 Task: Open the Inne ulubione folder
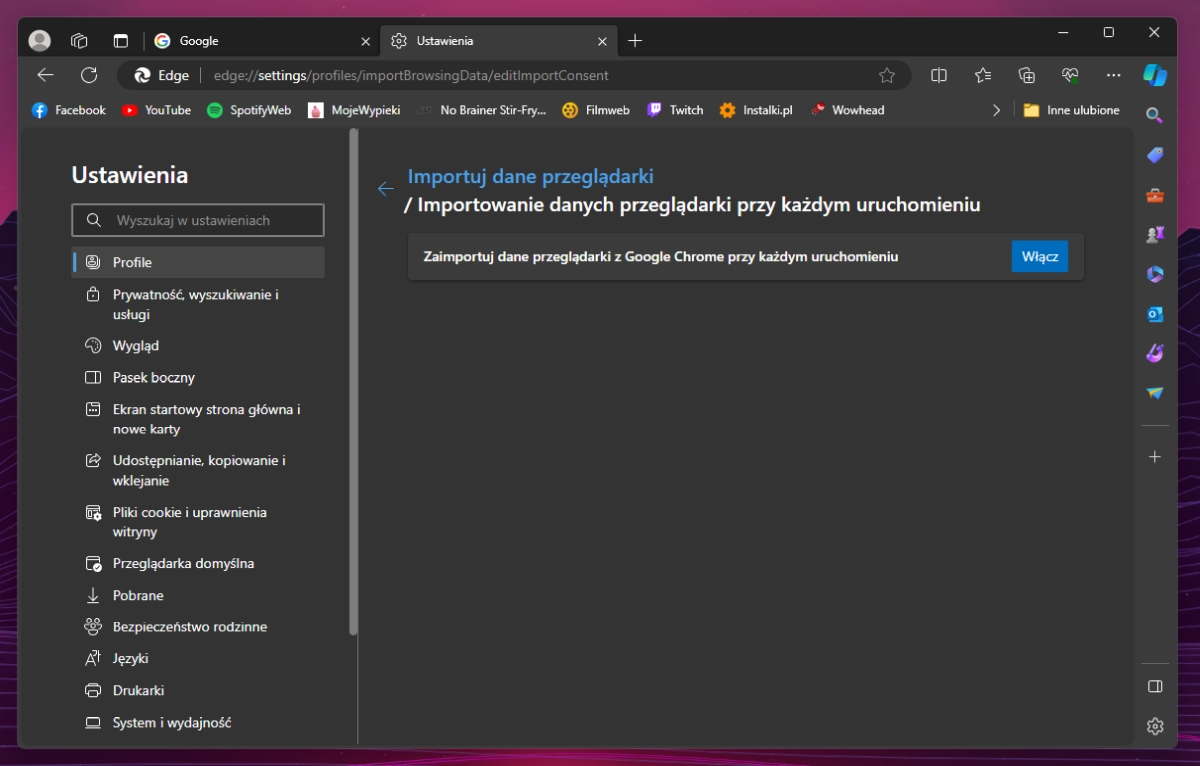tap(1071, 110)
